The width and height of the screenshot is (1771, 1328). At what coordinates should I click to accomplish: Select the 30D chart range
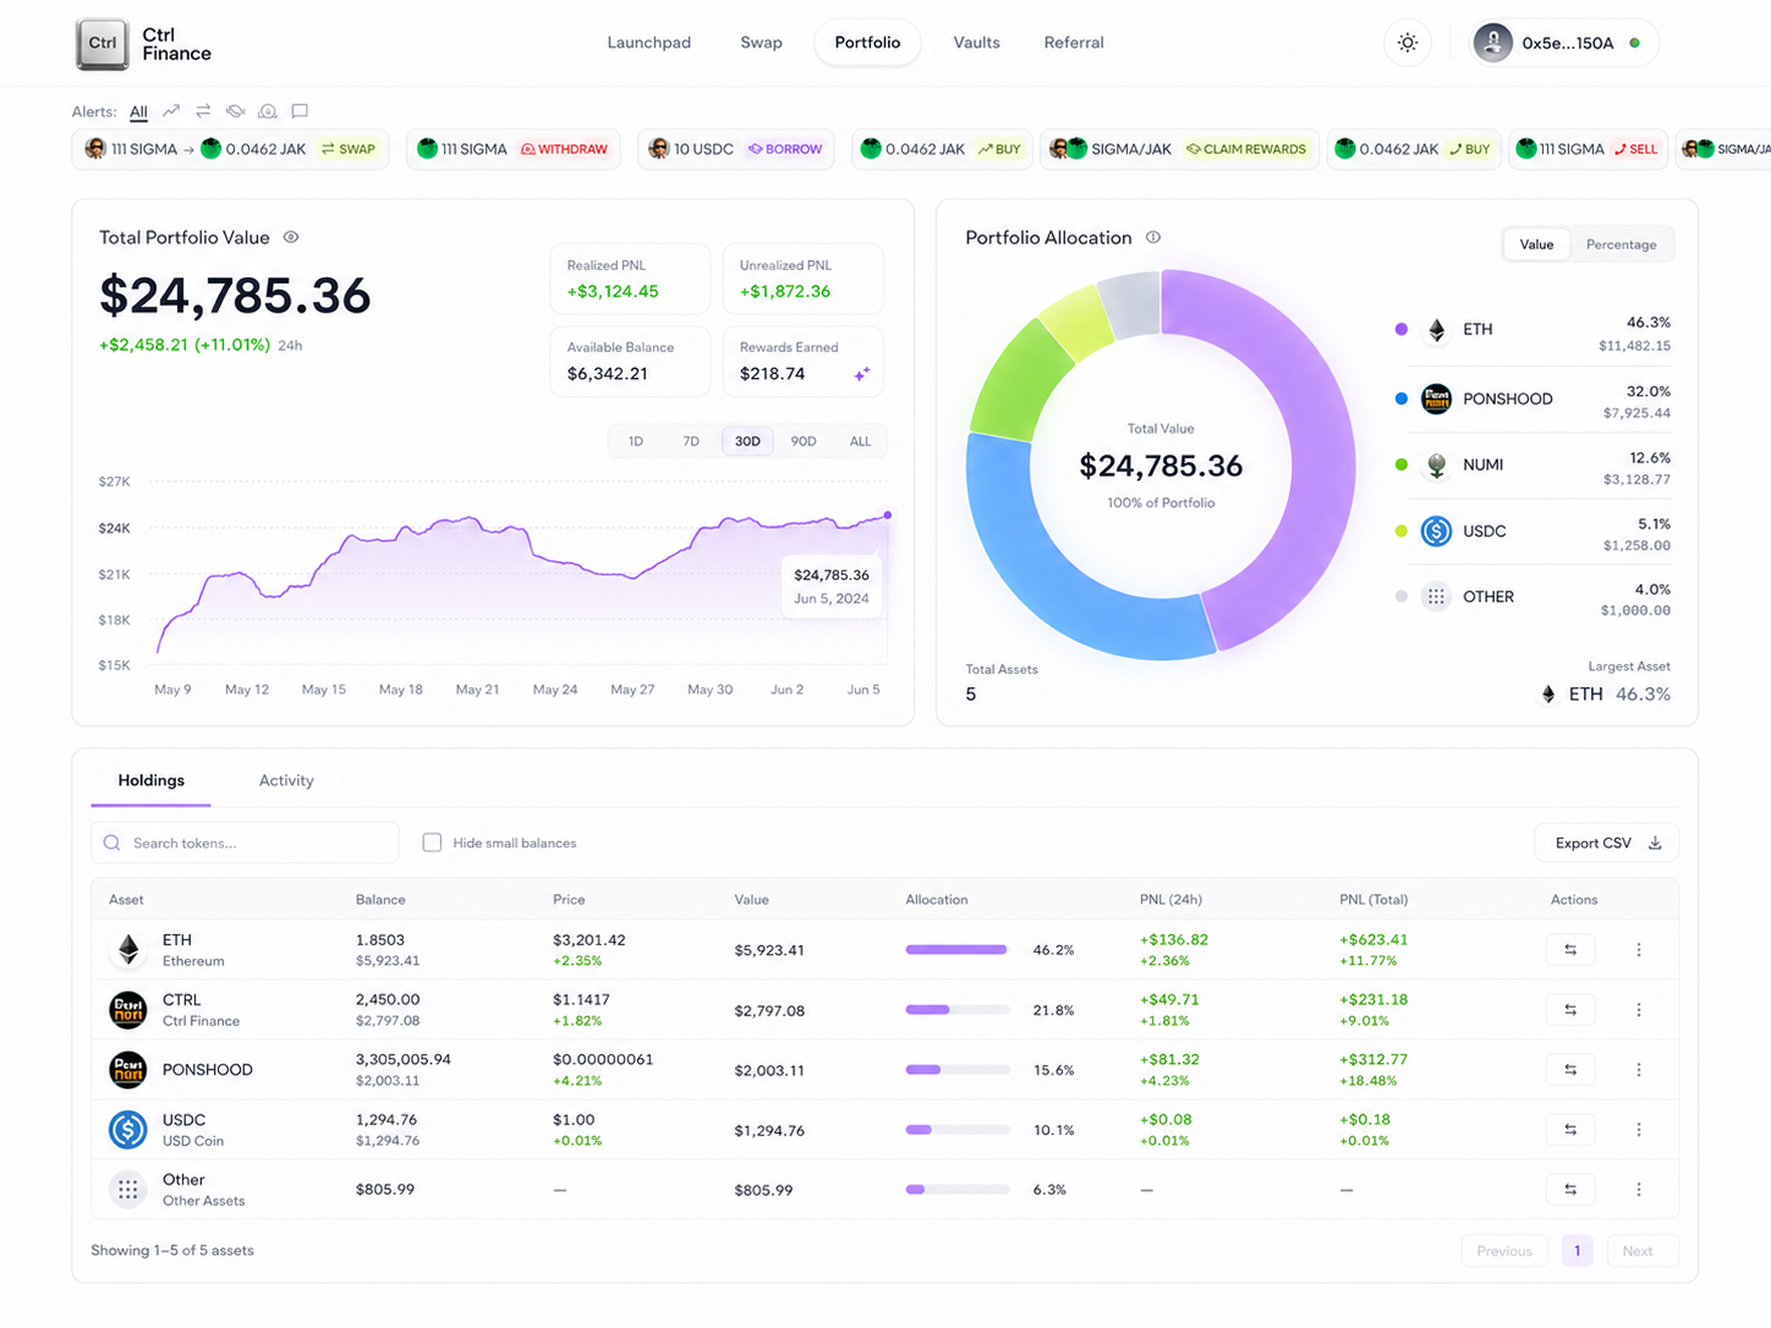tap(747, 441)
